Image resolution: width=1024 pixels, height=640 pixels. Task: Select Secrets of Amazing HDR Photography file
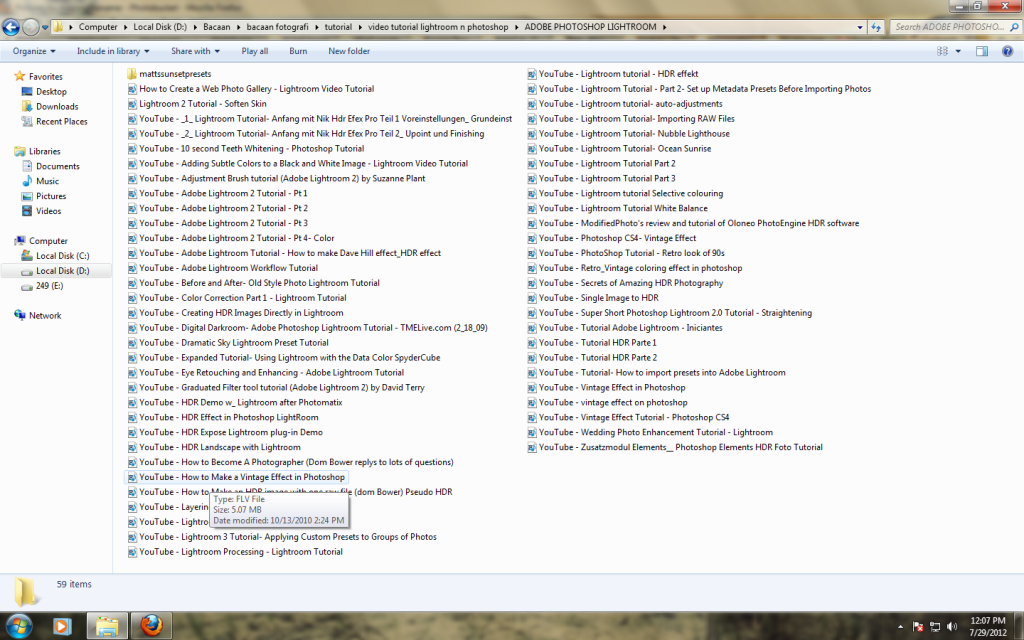click(625, 283)
